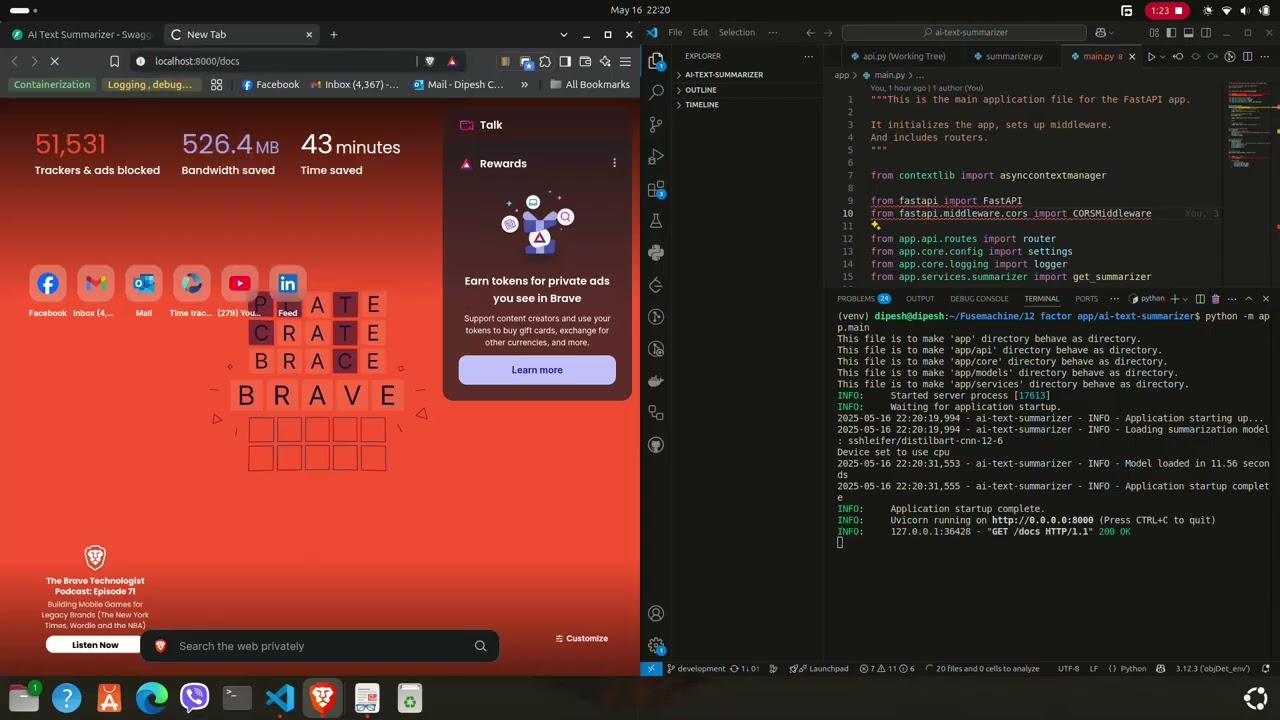The height and width of the screenshot is (720, 1280).
Task: Open the Edit menu in VS Code
Action: click(x=700, y=32)
